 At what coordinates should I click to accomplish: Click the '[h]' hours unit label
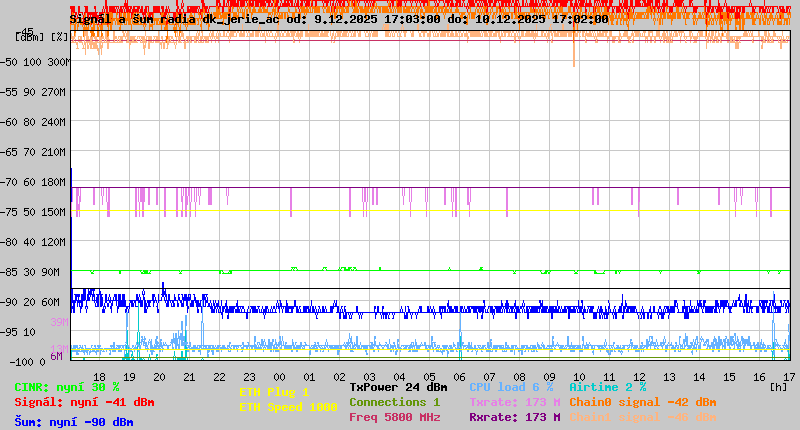click(778, 387)
